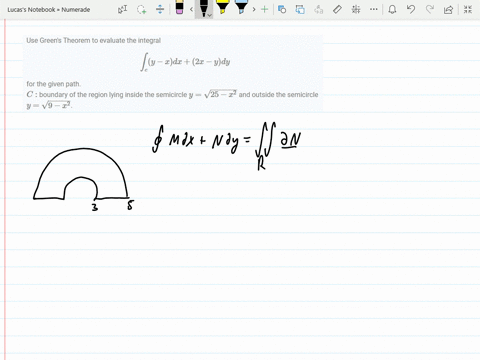The image size is (480, 360).
Task: Click the Lucas's Notebook » Numerade title
Action: point(49,10)
